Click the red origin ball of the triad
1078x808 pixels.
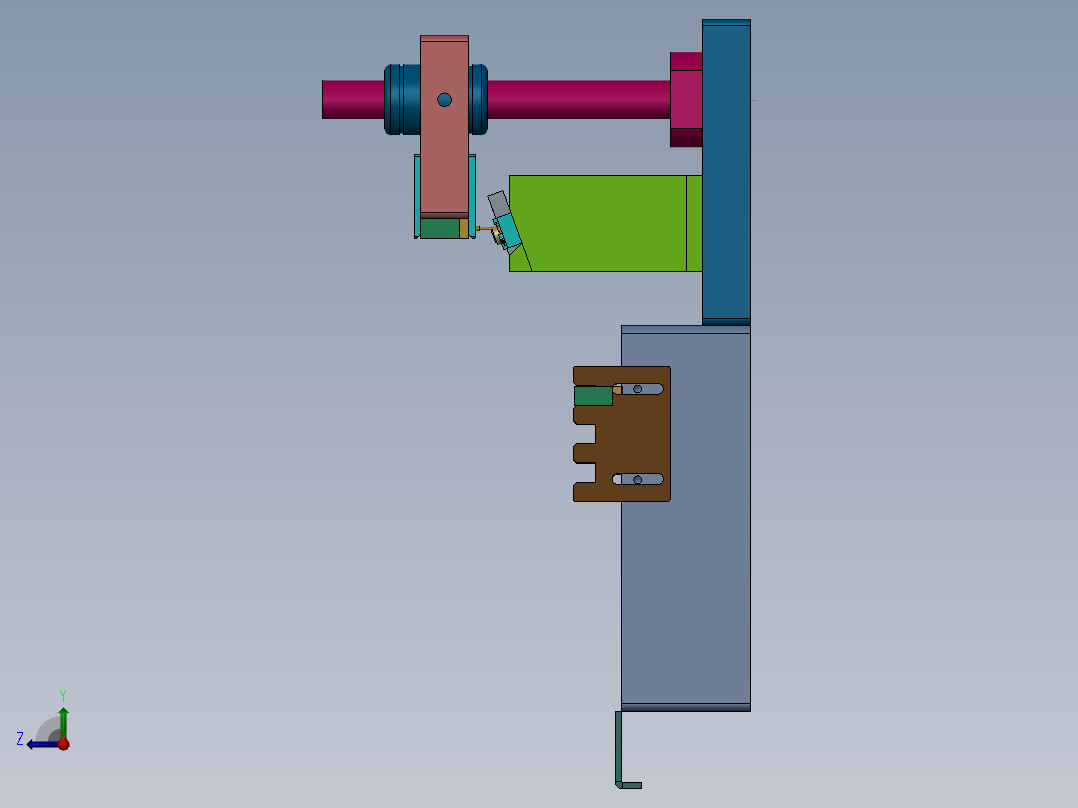coord(63,744)
